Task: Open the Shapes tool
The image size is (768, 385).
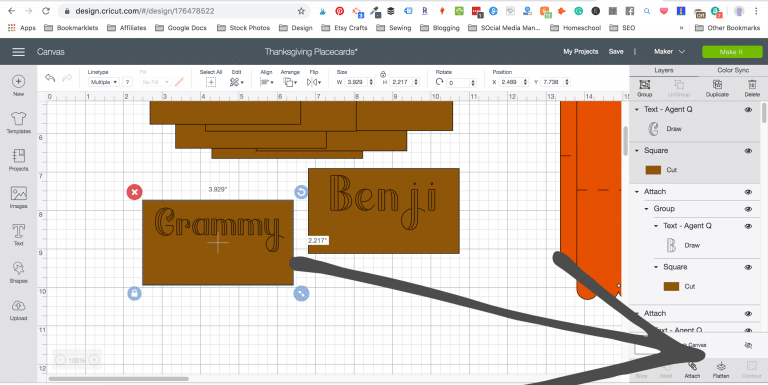Action: click(18, 272)
